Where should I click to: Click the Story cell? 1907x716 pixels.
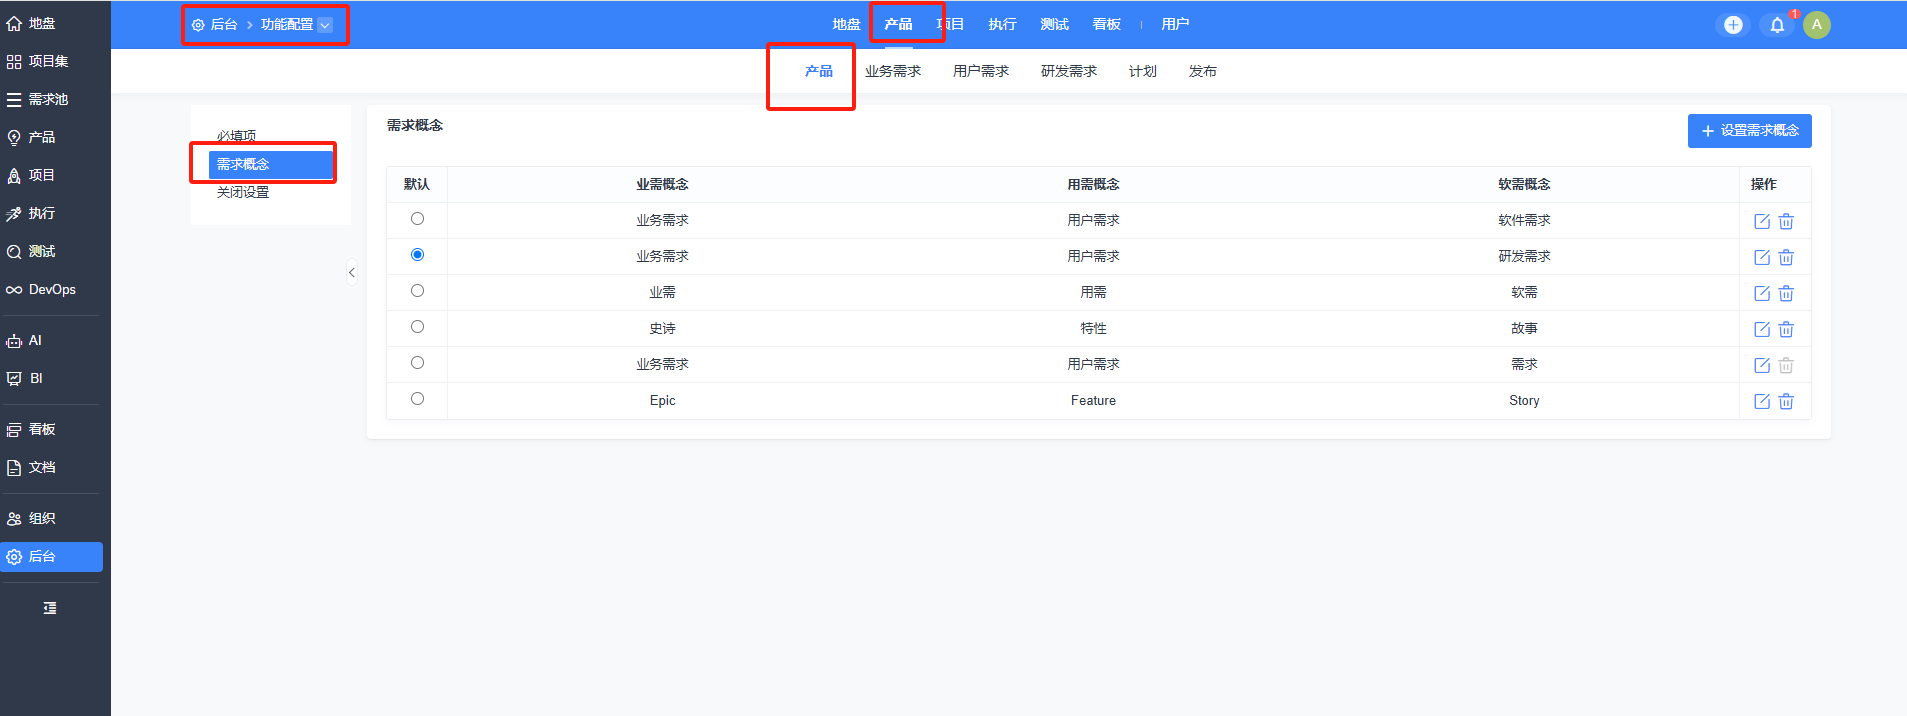coord(1524,401)
